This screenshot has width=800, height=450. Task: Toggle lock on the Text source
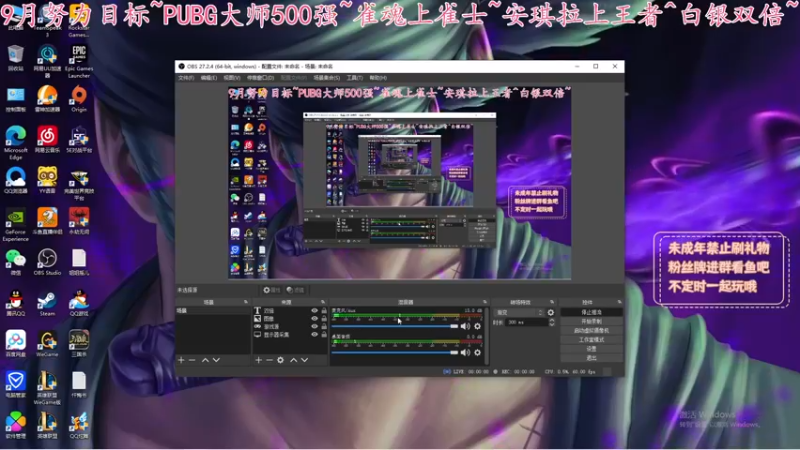point(324,311)
